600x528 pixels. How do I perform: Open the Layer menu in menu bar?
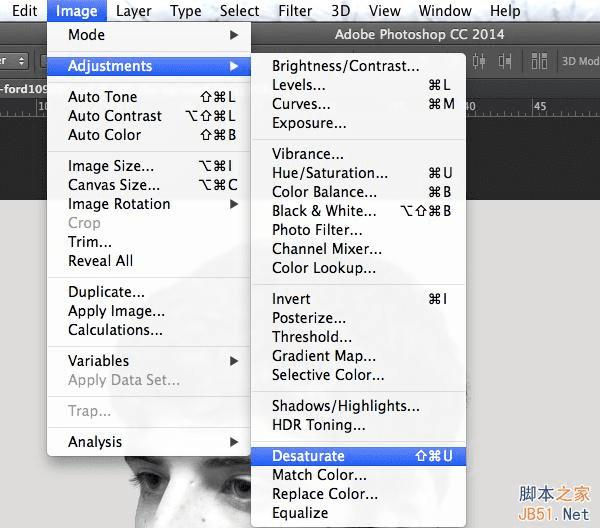[134, 11]
